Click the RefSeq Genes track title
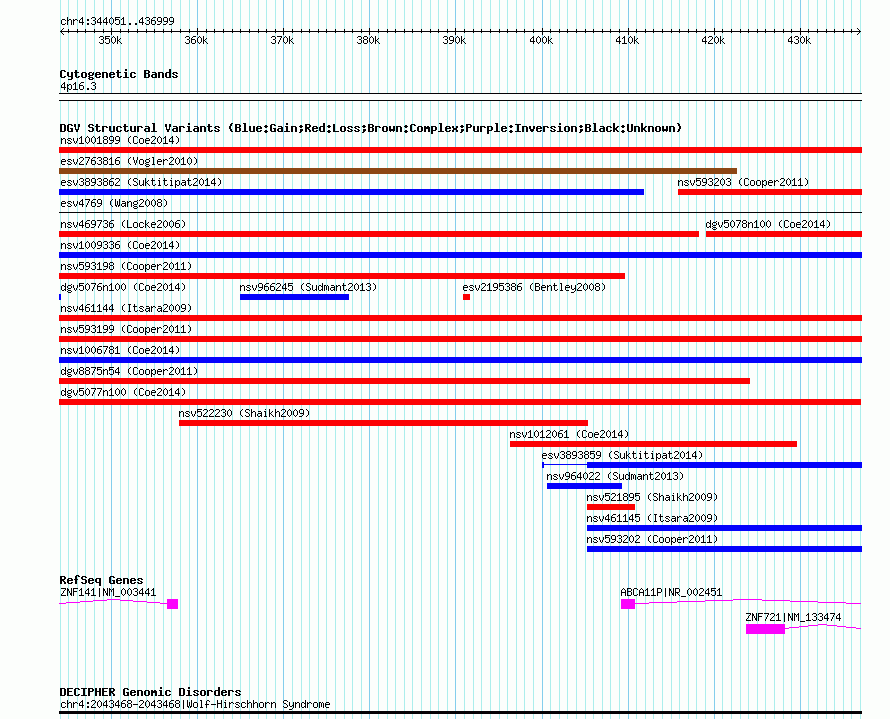Viewport: 890px width, 719px height. [102, 580]
